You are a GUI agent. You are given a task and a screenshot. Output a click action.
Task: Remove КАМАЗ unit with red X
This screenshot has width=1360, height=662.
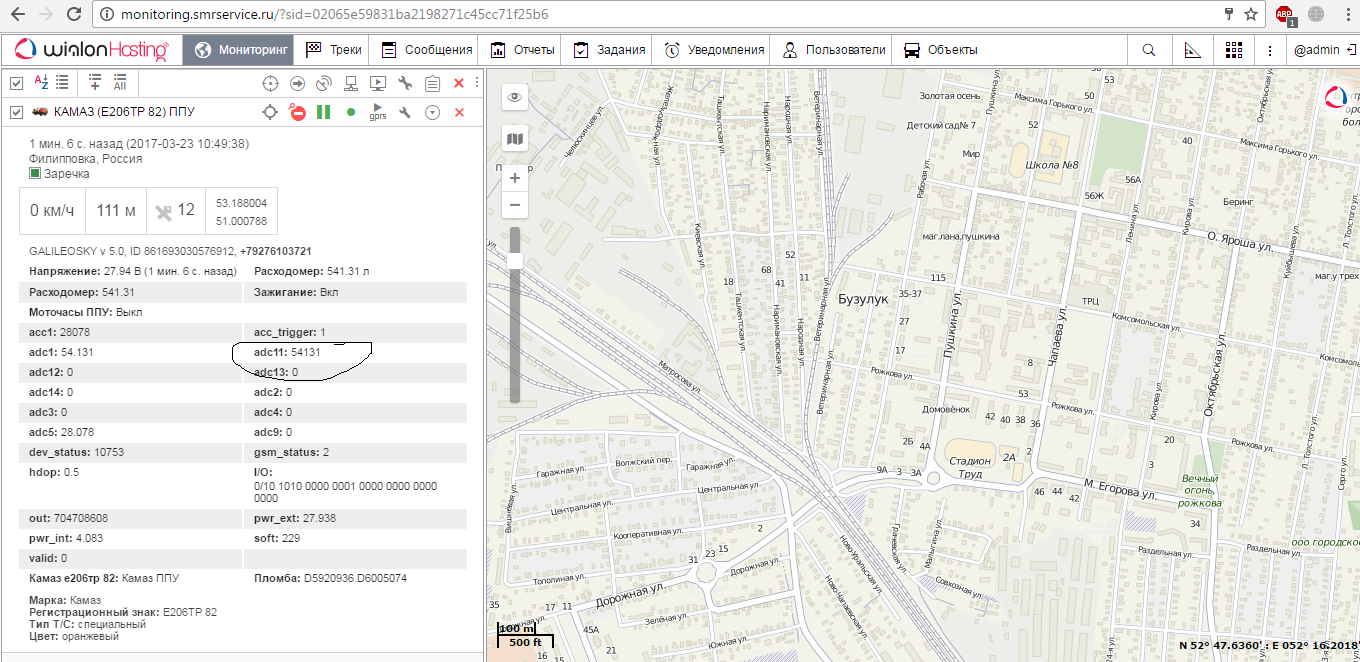(x=459, y=113)
